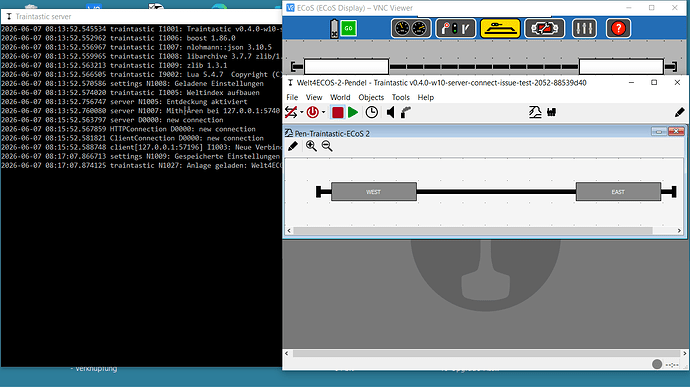Click the red question mark help icon
Screen dimensions: 690x387
618,29
